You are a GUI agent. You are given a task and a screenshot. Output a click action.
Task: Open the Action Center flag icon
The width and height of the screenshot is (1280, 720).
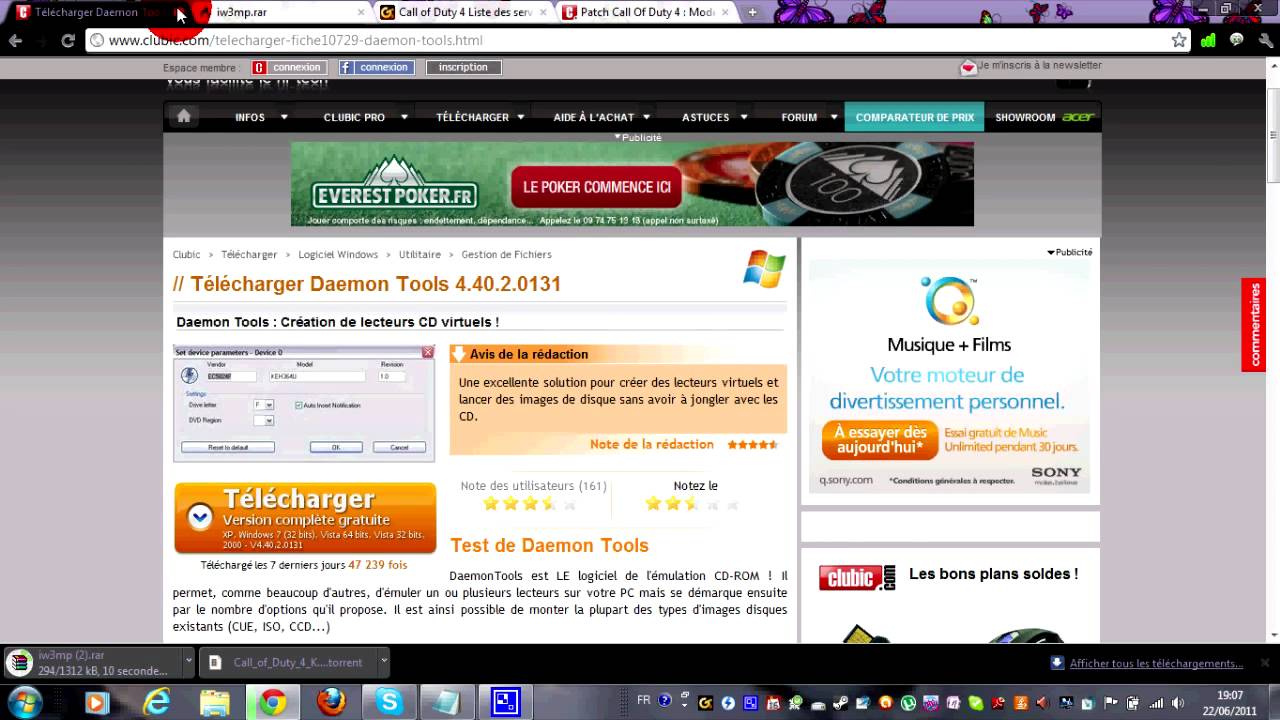pos(1110,703)
